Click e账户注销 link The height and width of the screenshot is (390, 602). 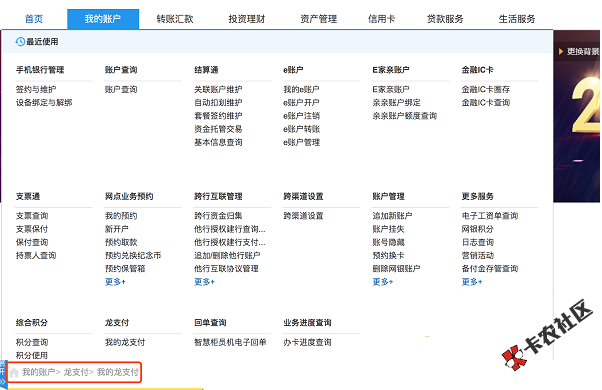coord(301,116)
